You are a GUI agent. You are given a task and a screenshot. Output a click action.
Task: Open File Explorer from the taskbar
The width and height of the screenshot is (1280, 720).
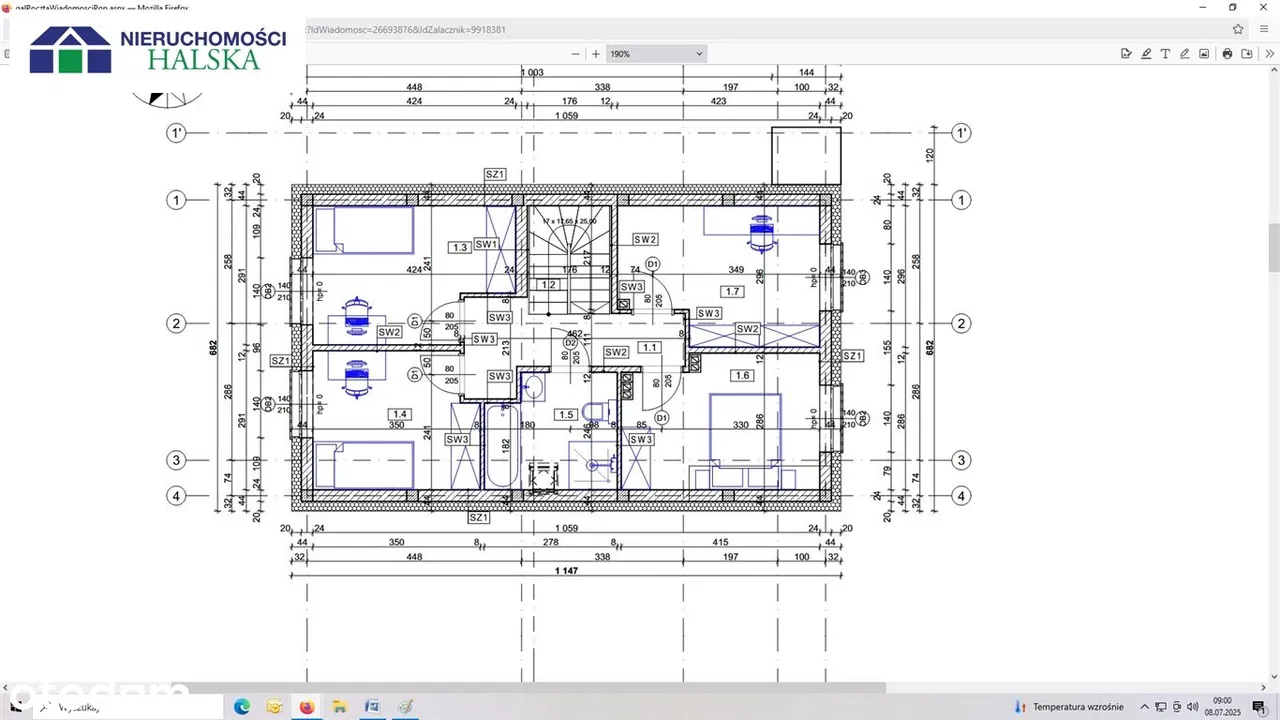click(x=274, y=707)
